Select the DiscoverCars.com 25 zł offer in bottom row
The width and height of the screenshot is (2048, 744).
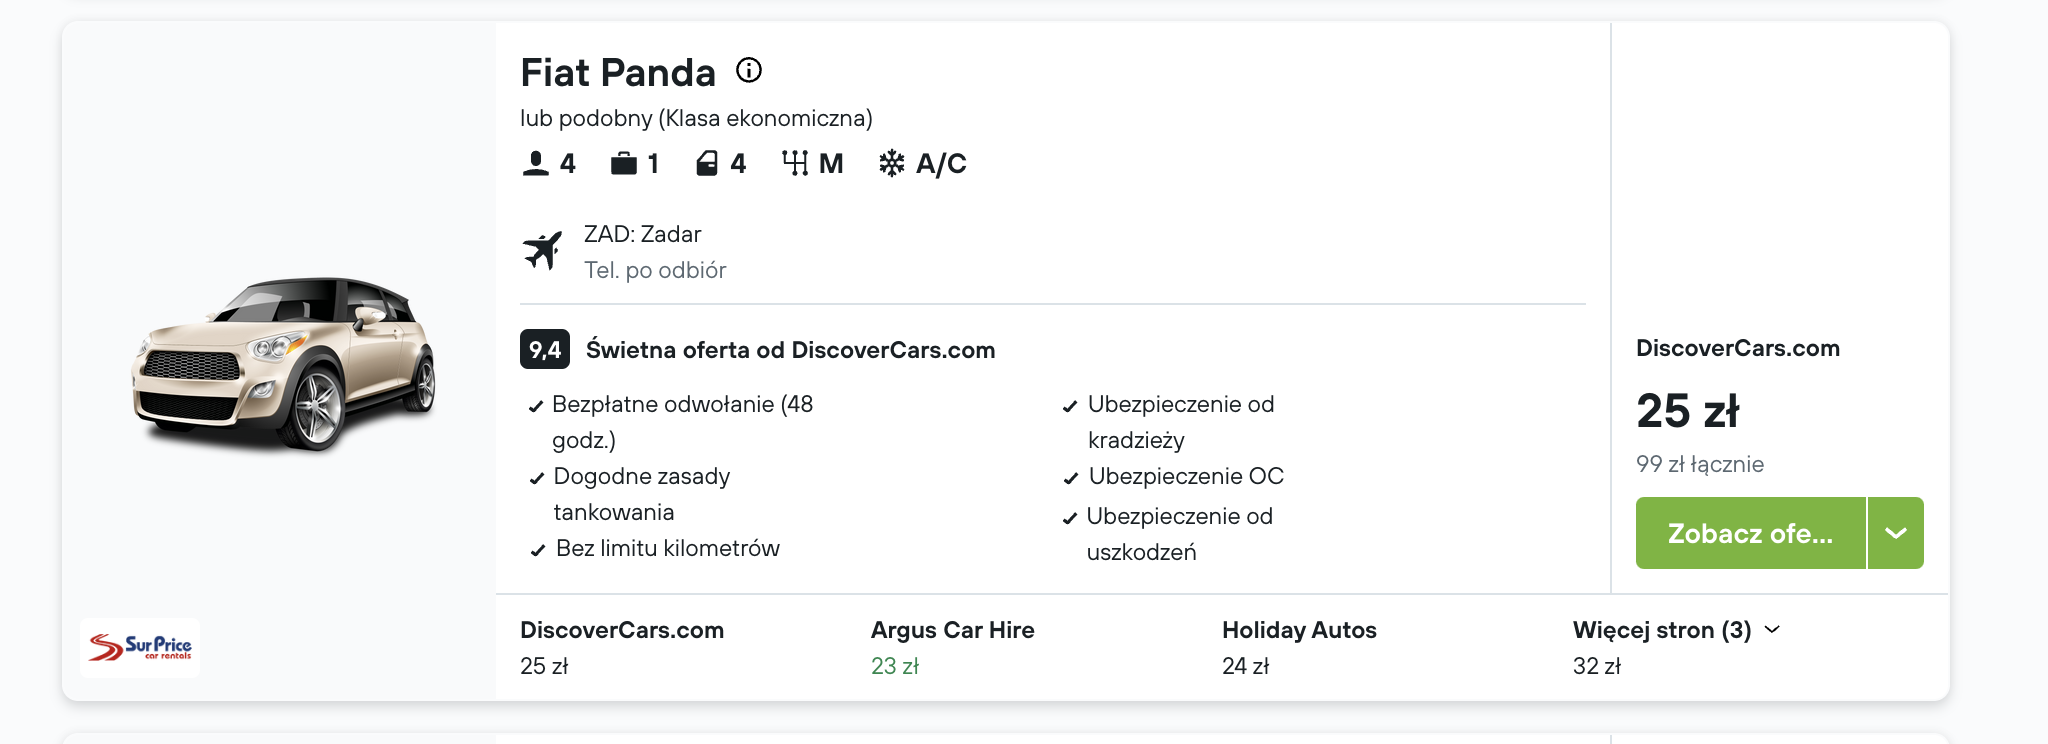[622, 648]
